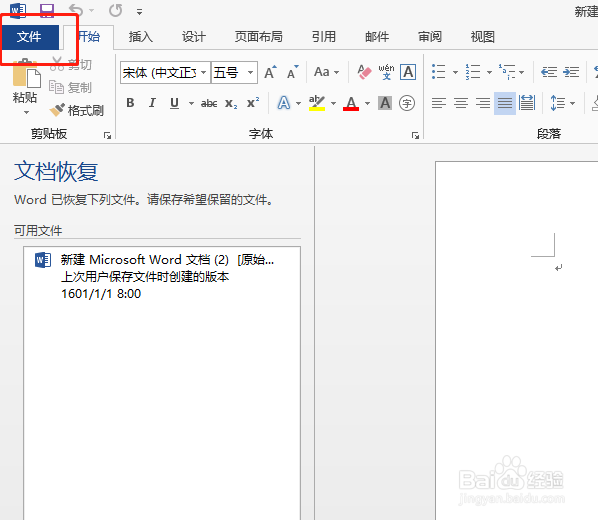Click the Distributed alignment icon
The height and width of the screenshot is (520, 598).
click(x=527, y=103)
